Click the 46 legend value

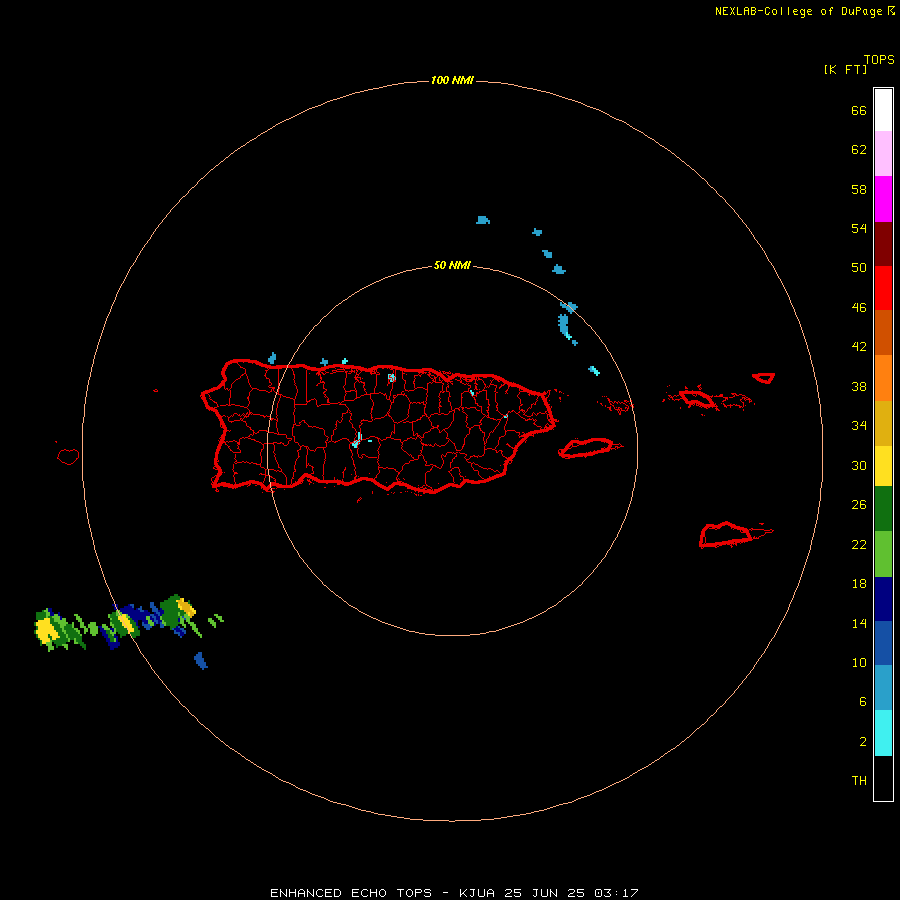859,308
